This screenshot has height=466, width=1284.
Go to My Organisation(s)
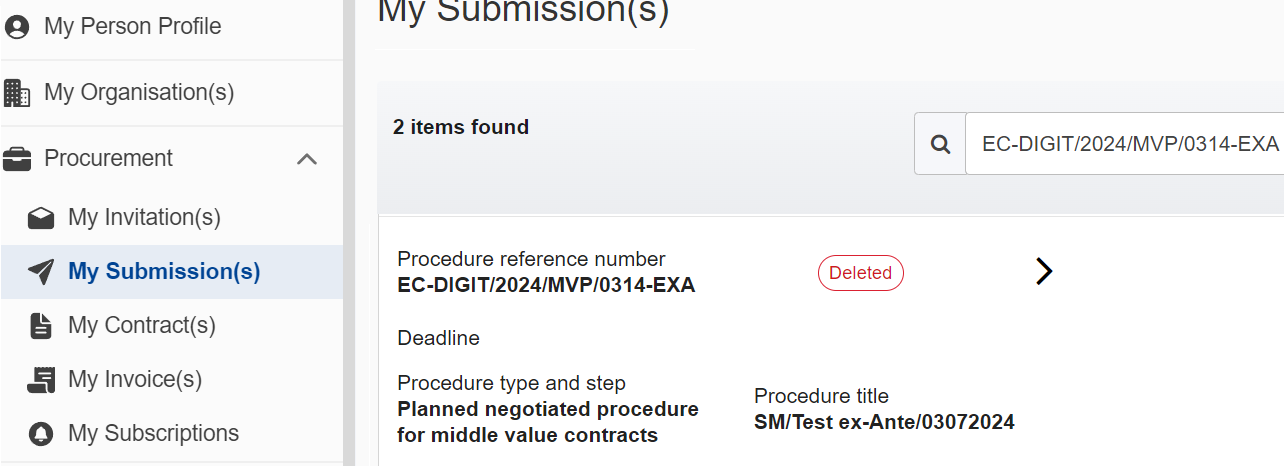tap(139, 93)
